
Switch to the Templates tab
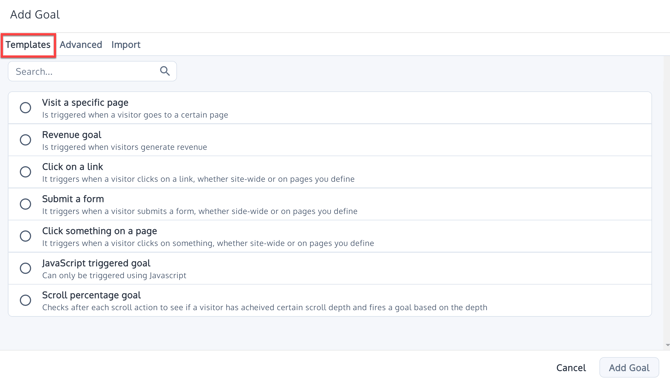click(28, 45)
